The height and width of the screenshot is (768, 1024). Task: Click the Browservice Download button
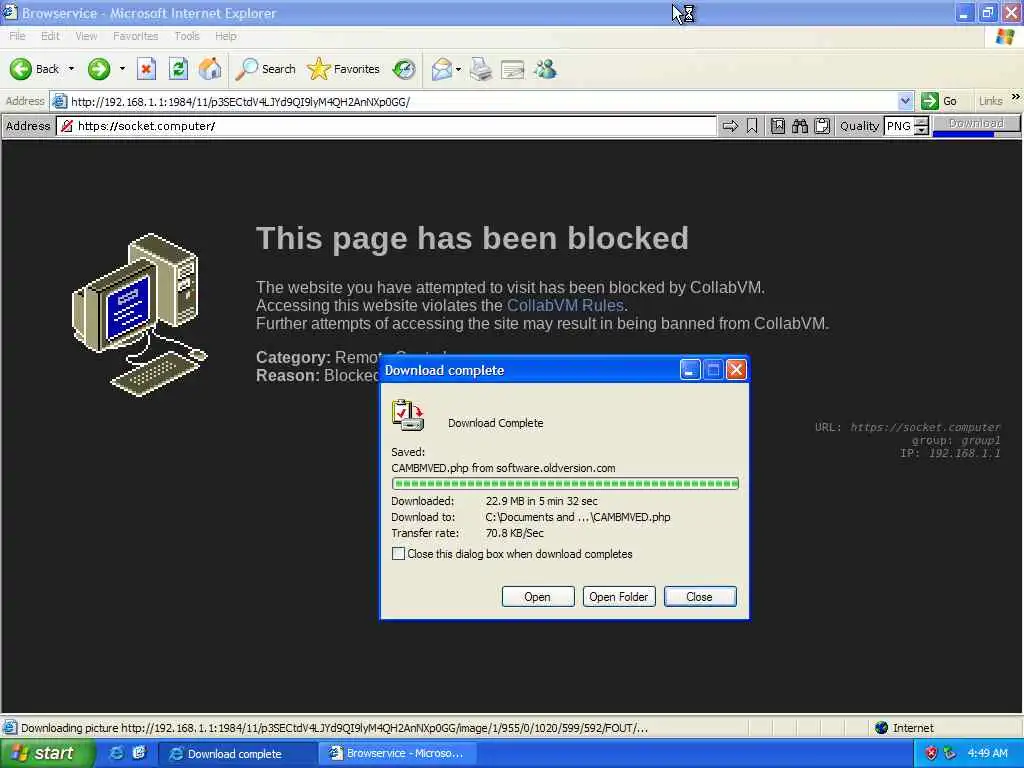tap(976, 123)
